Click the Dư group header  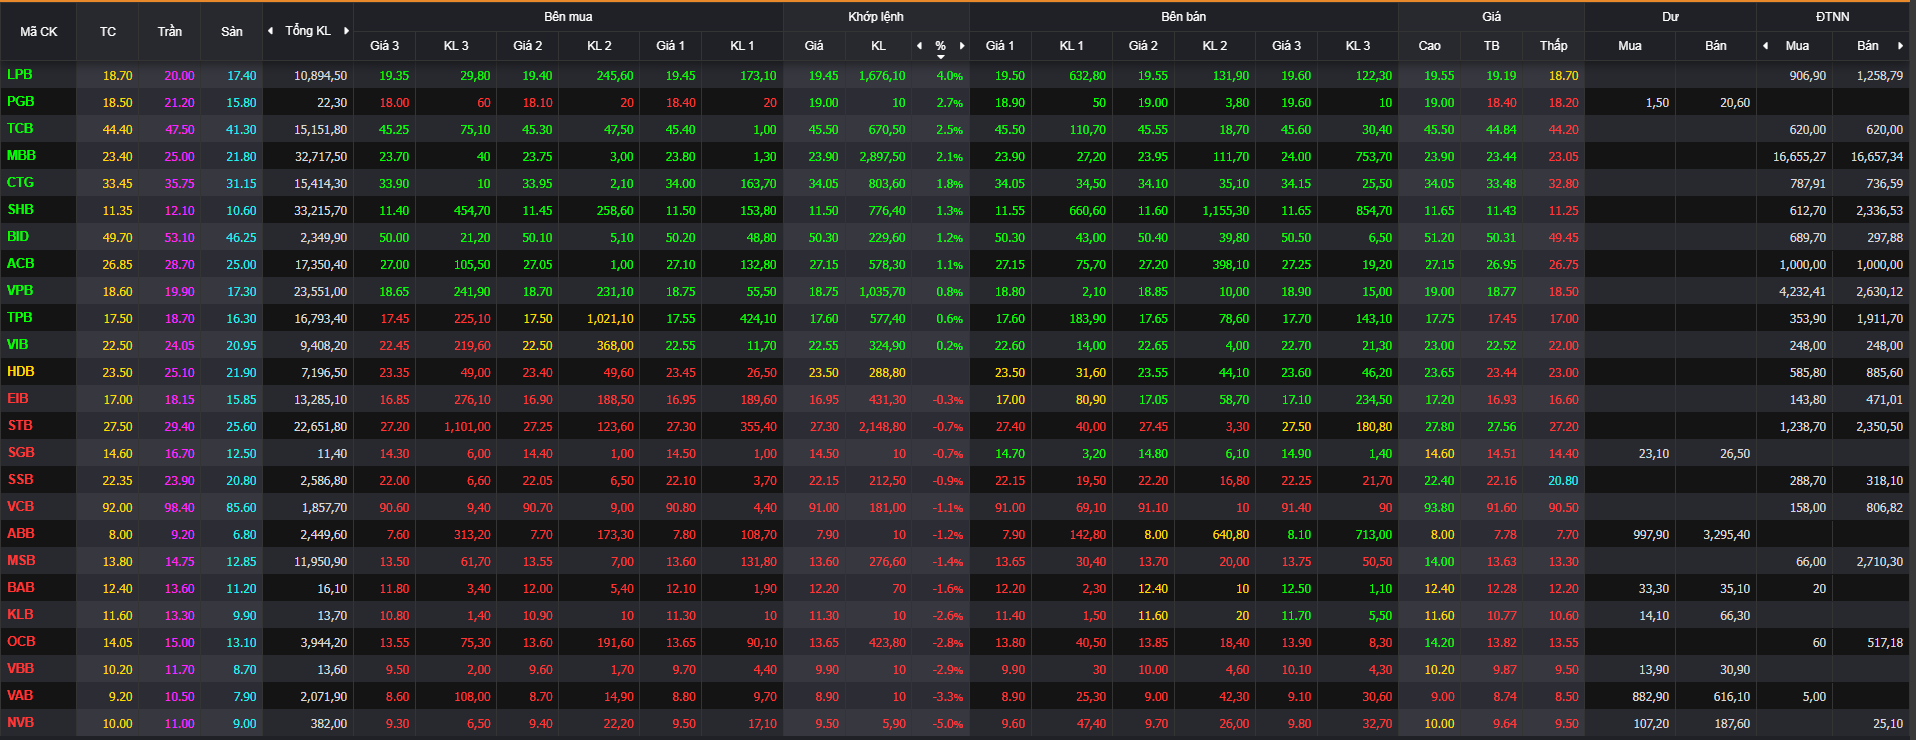1670,16
